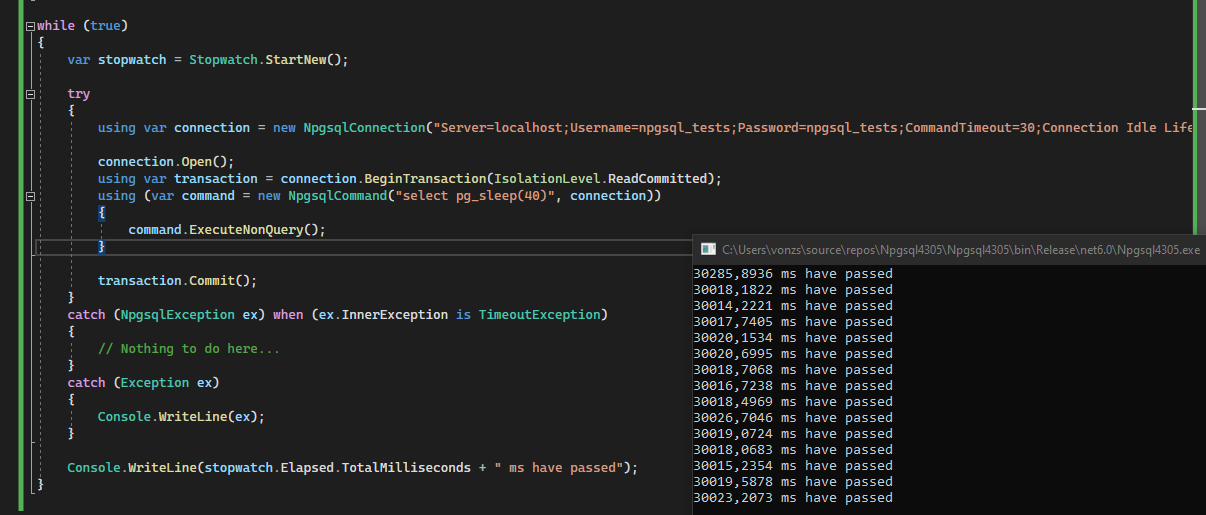
Task: Click console line '30023,2073 ms have passed'
Action: click(793, 497)
